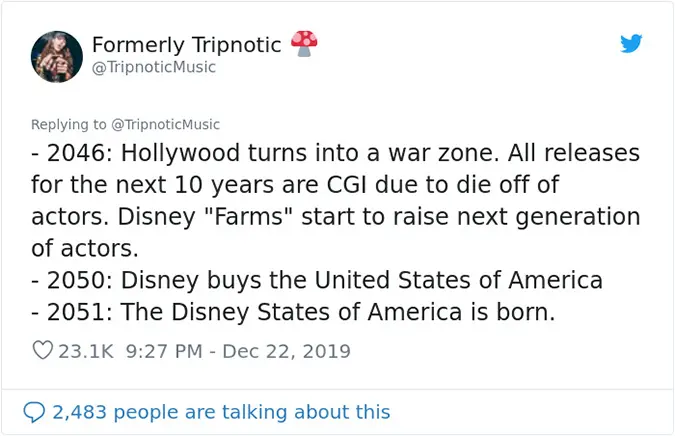Click the speech bubble reply icon
Screen dimensions: 675x436
(34, 411)
